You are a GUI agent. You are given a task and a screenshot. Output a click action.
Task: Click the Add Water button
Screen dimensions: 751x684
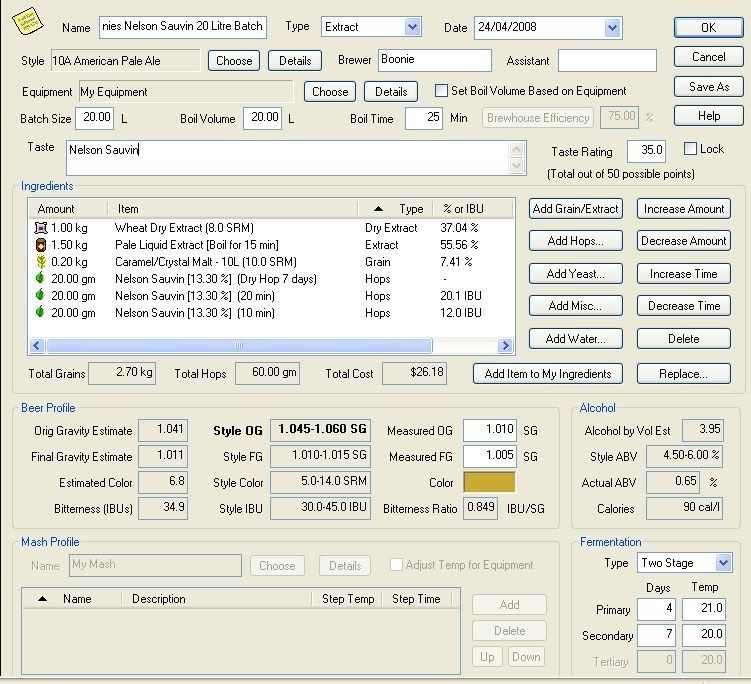(x=576, y=339)
